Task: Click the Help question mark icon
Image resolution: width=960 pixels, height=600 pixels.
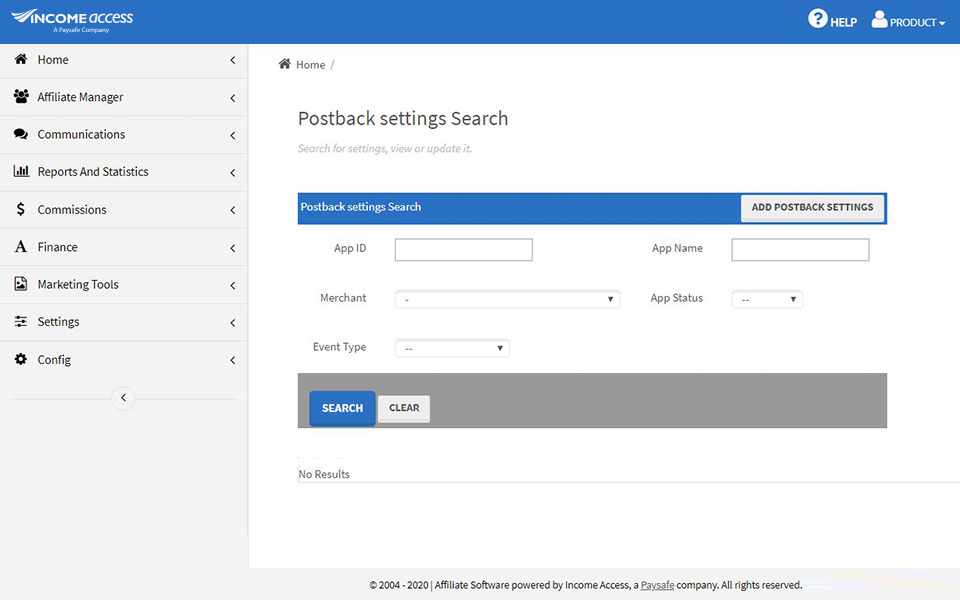Action: click(x=818, y=19)
